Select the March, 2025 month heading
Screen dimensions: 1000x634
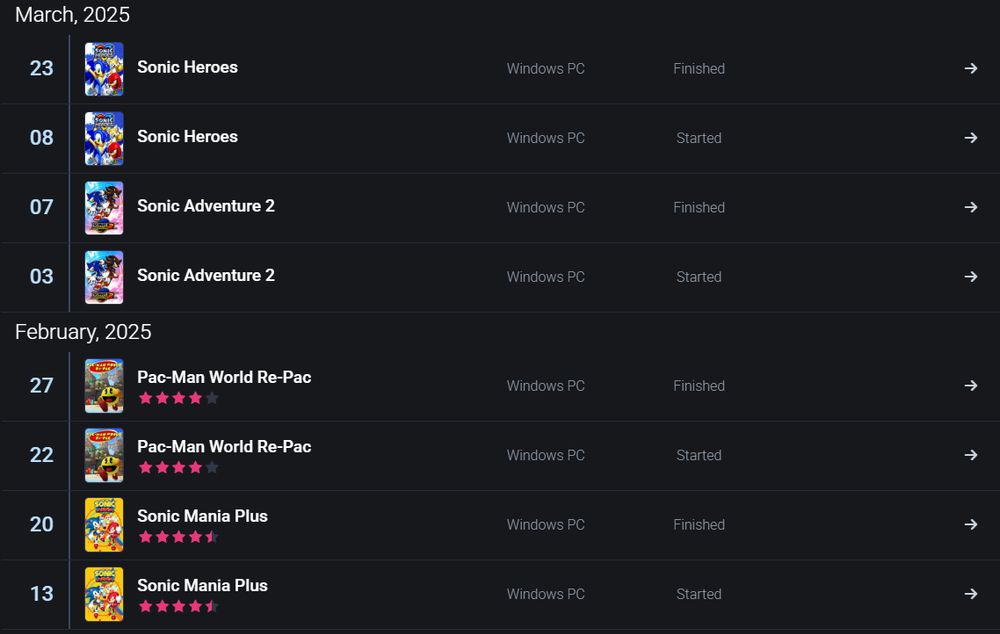[x=72, y=15]
